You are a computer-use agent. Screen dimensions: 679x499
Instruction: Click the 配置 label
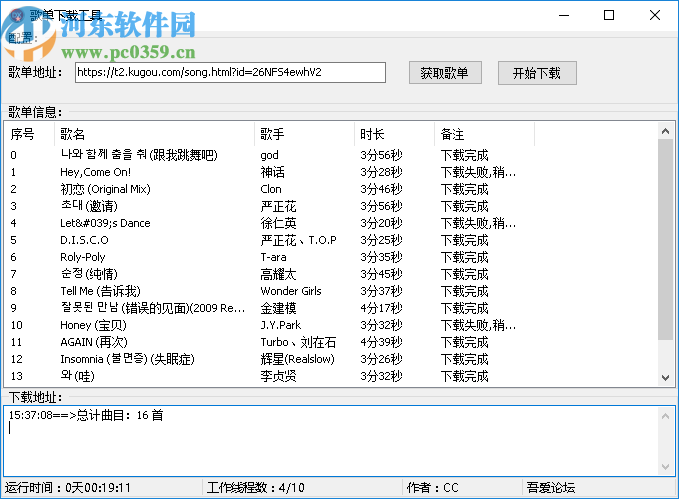(23, 38)
